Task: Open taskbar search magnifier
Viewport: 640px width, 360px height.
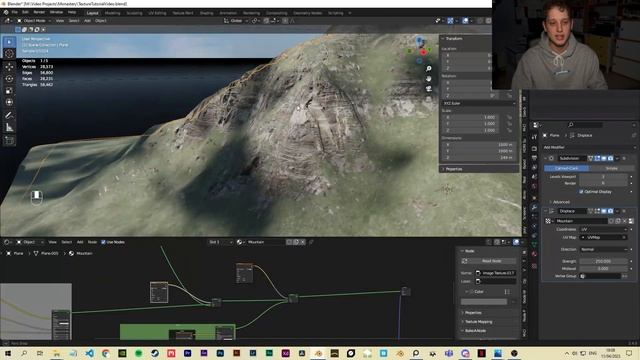Action: click(24, 353)
